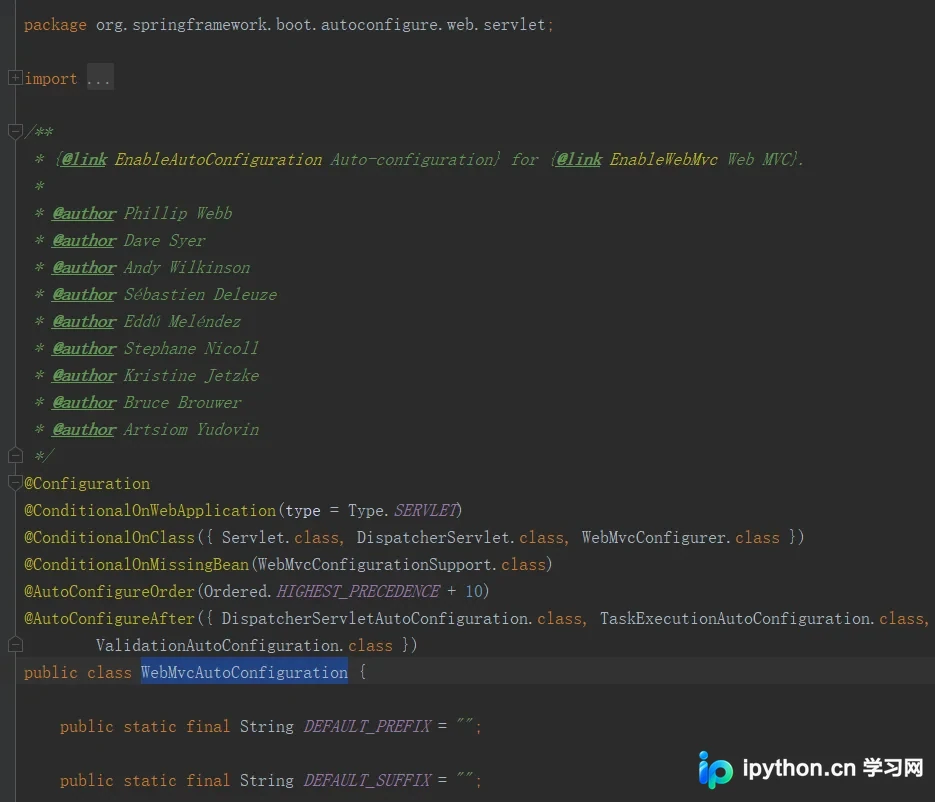
Task: Click DispatcherServlet in the @ConditionalOnClass line
Action: pyautogui.click(x=433, y=537)
